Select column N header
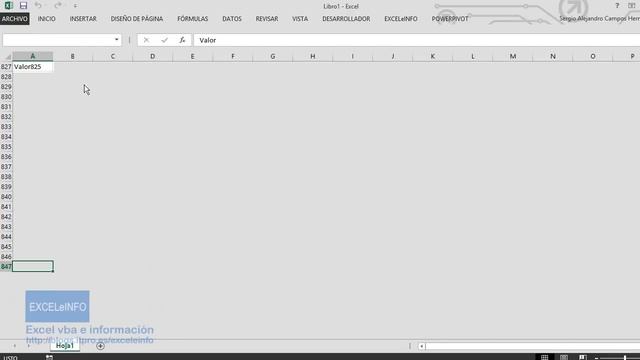This screenshot has width=640, height=360. (x=553, y=56)
